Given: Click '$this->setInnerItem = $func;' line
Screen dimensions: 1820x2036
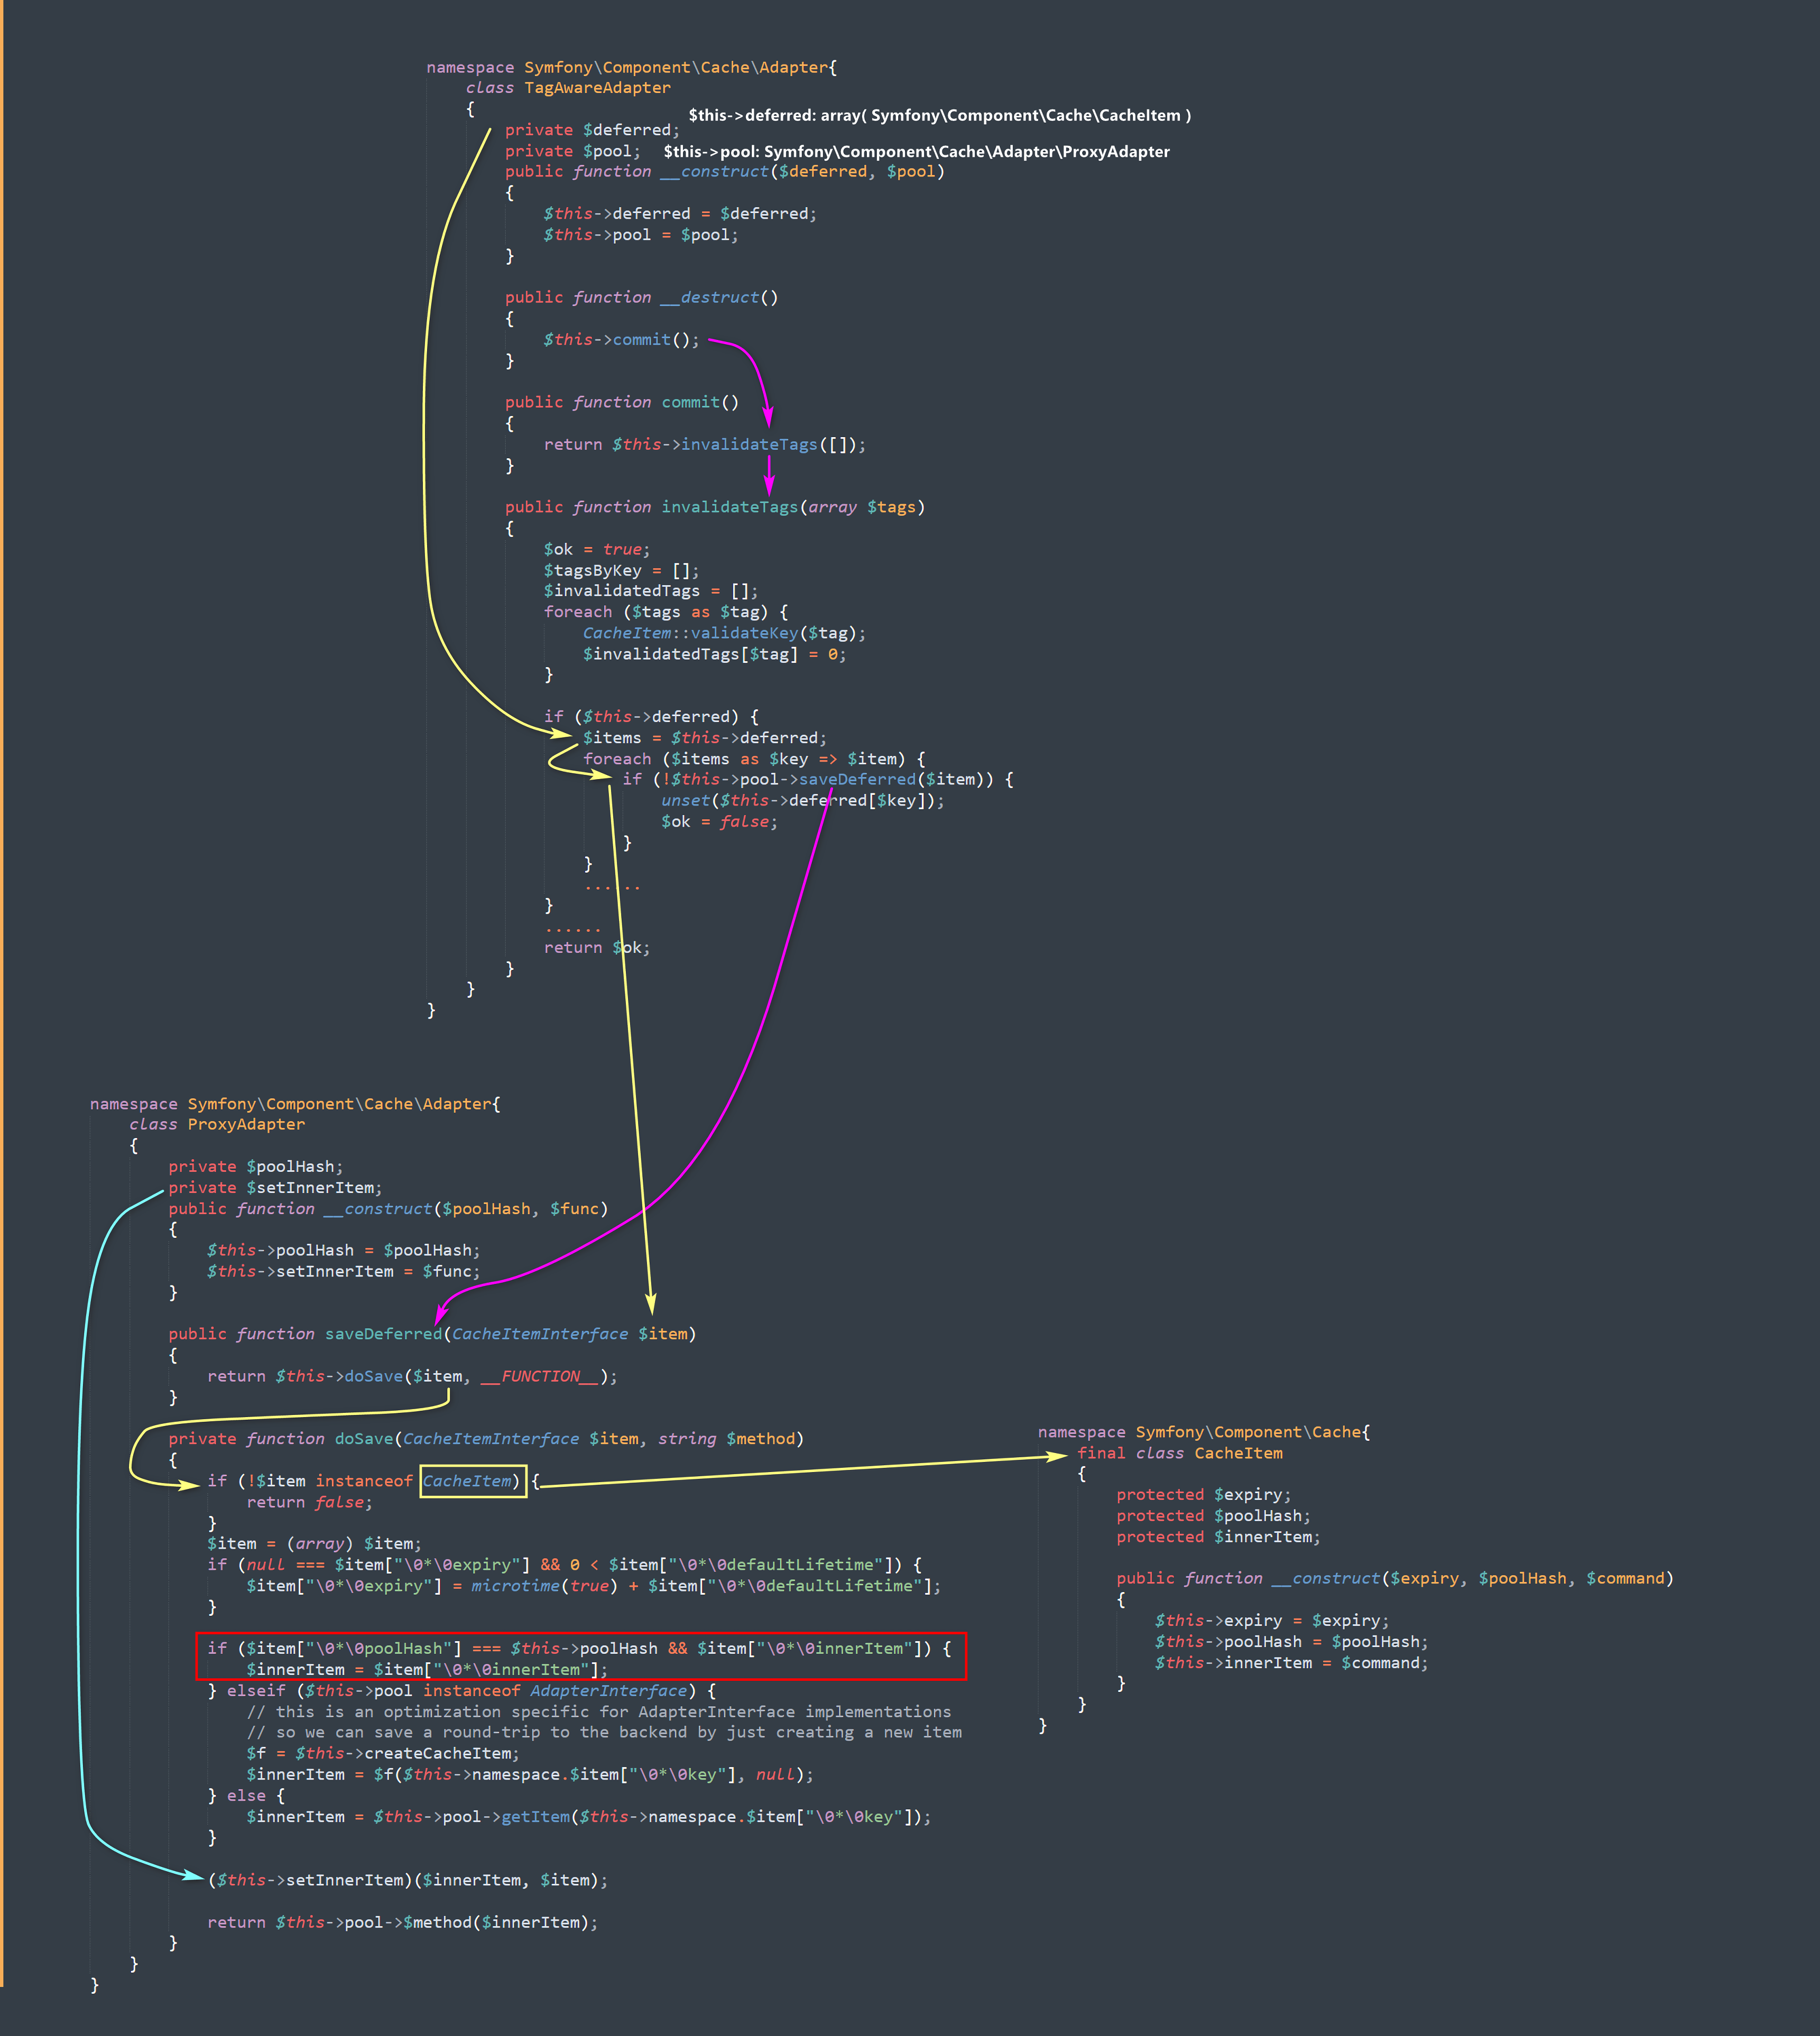Looking at the screenshot, I should [x=344, y=1272].
